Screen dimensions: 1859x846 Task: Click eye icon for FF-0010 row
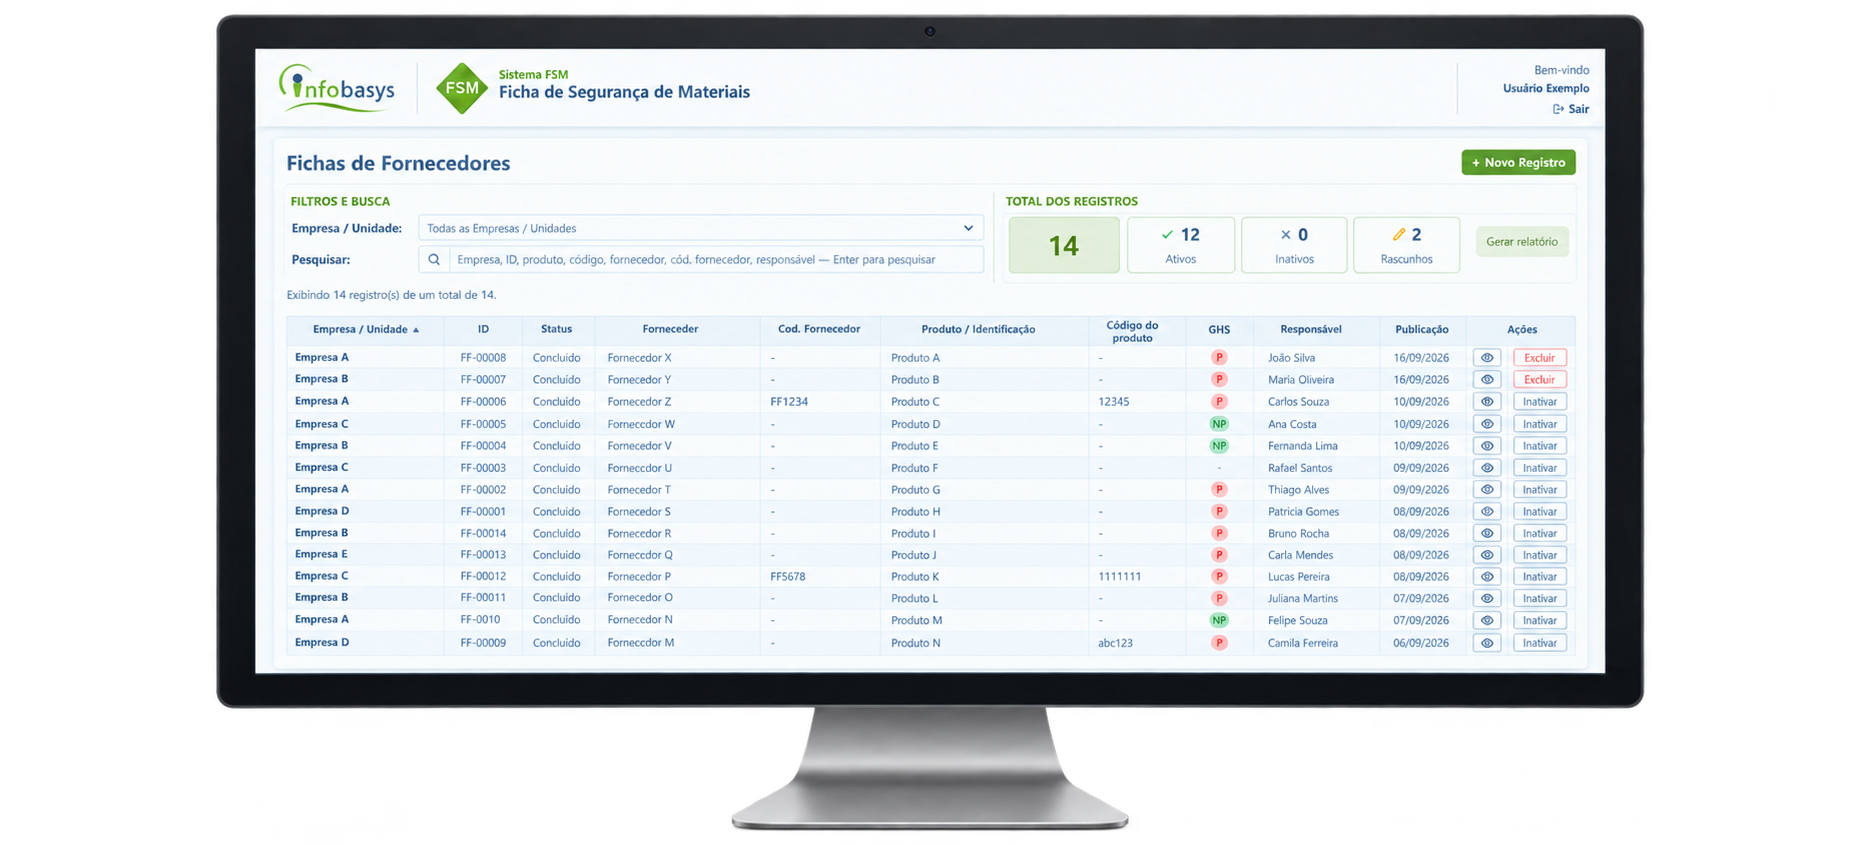(1487, 621)
